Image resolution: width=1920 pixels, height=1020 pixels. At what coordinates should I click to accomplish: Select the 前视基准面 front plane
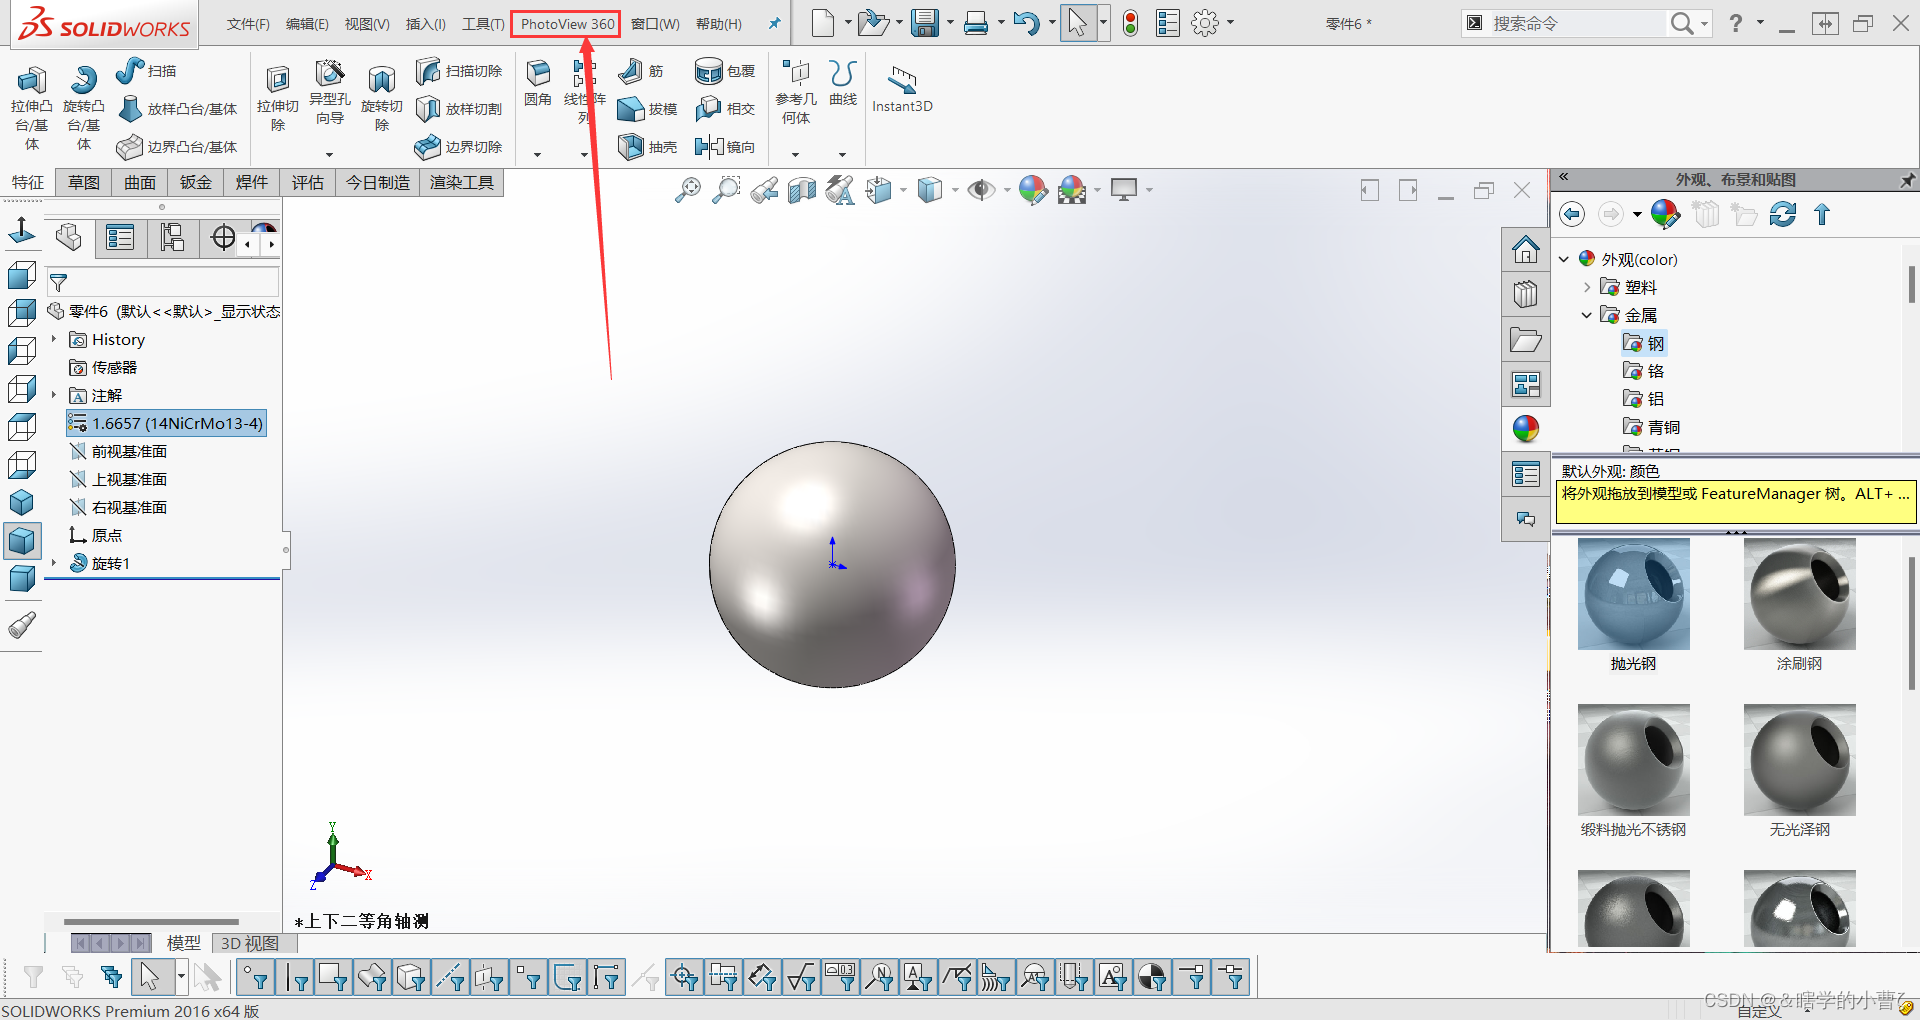tap(118, 452)
